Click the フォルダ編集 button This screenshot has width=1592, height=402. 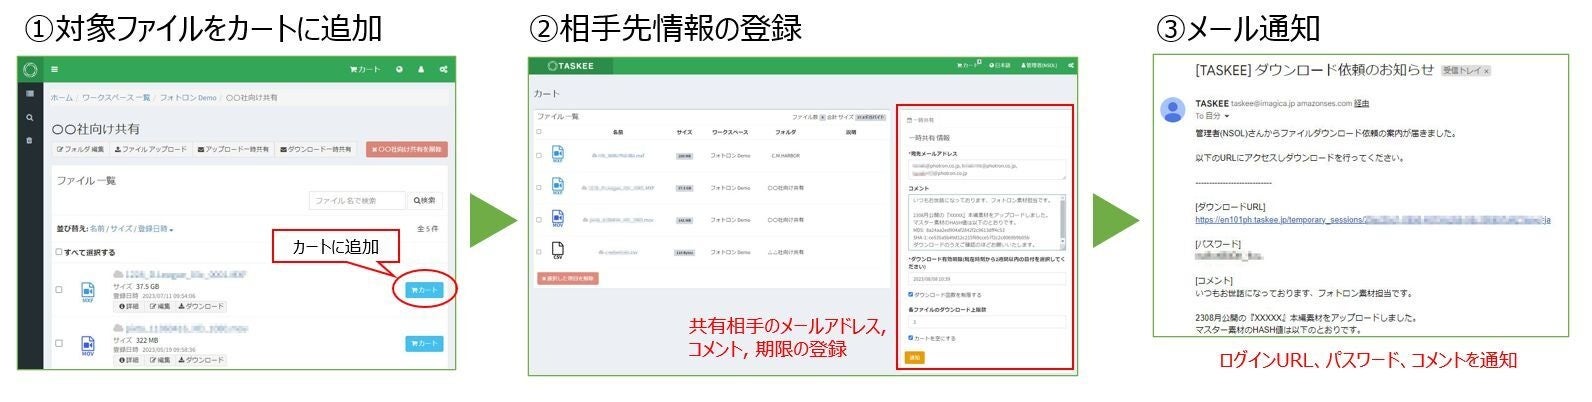80,150
